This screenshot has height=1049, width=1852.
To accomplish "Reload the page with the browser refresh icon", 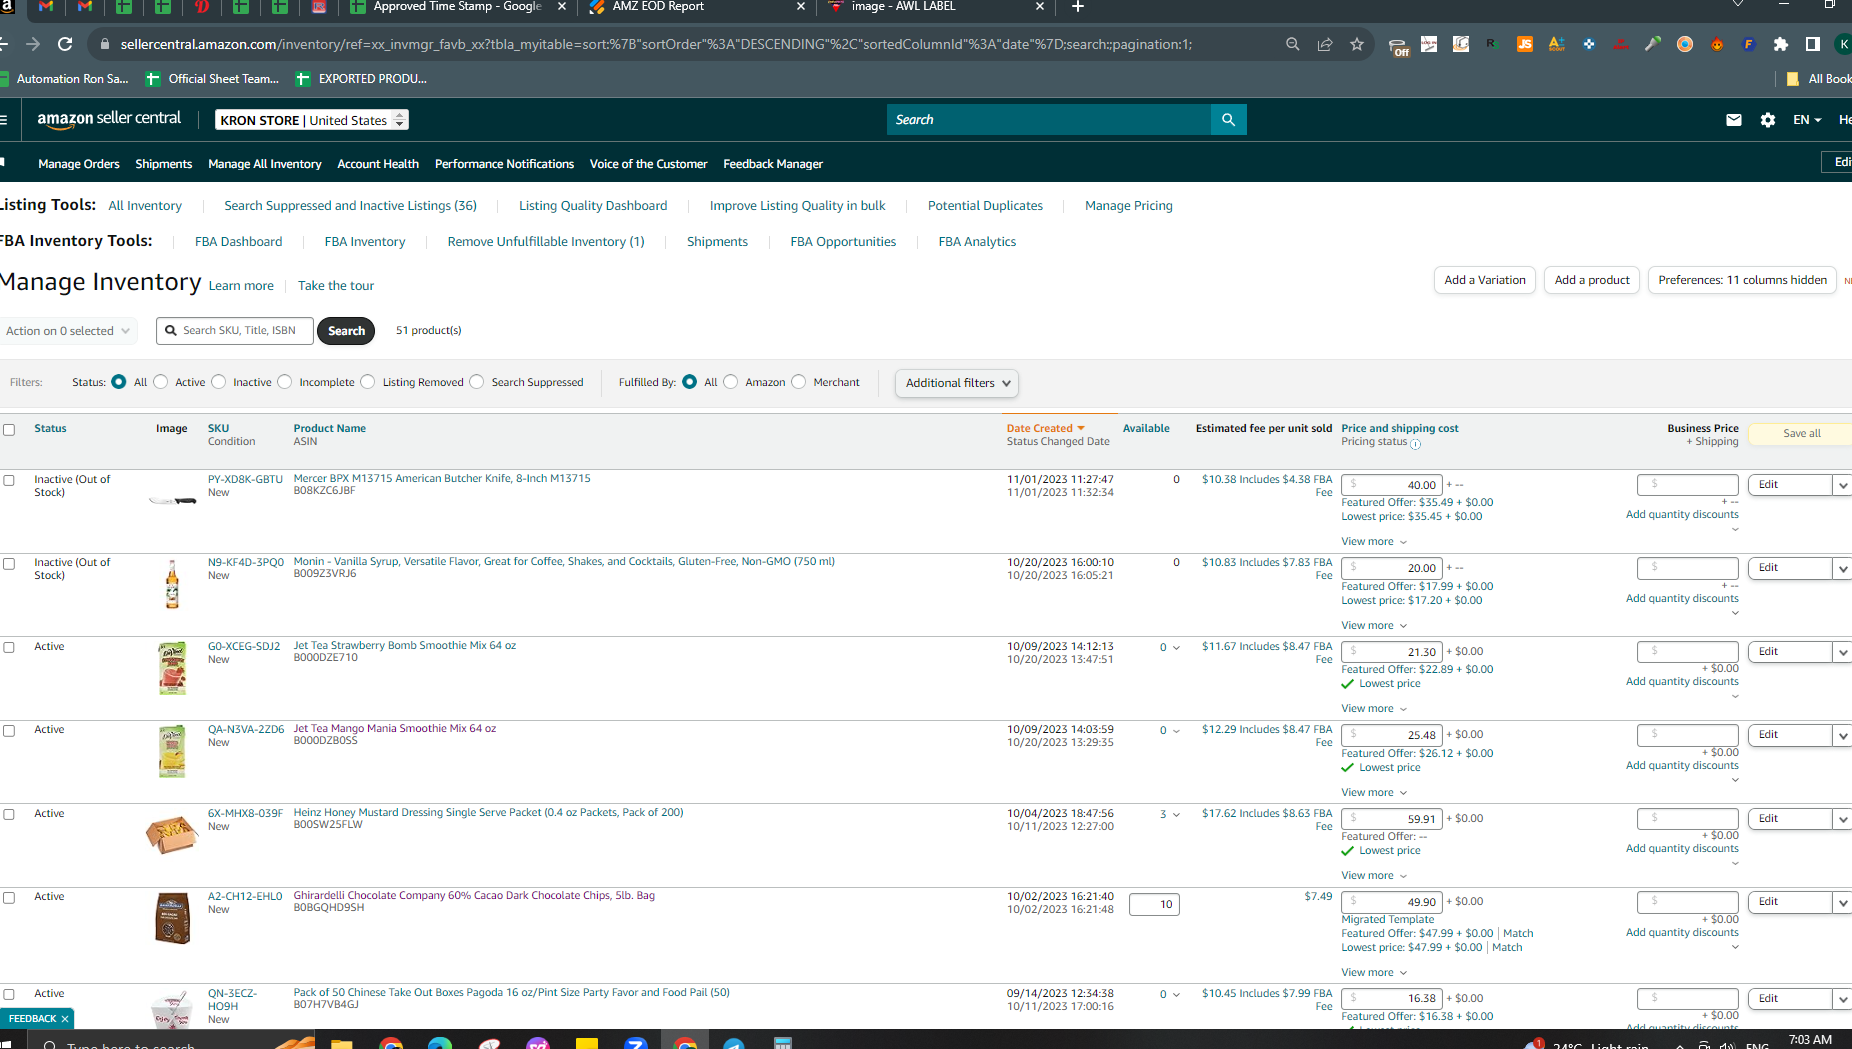I will pyautogui.click(x=65, y=44).
